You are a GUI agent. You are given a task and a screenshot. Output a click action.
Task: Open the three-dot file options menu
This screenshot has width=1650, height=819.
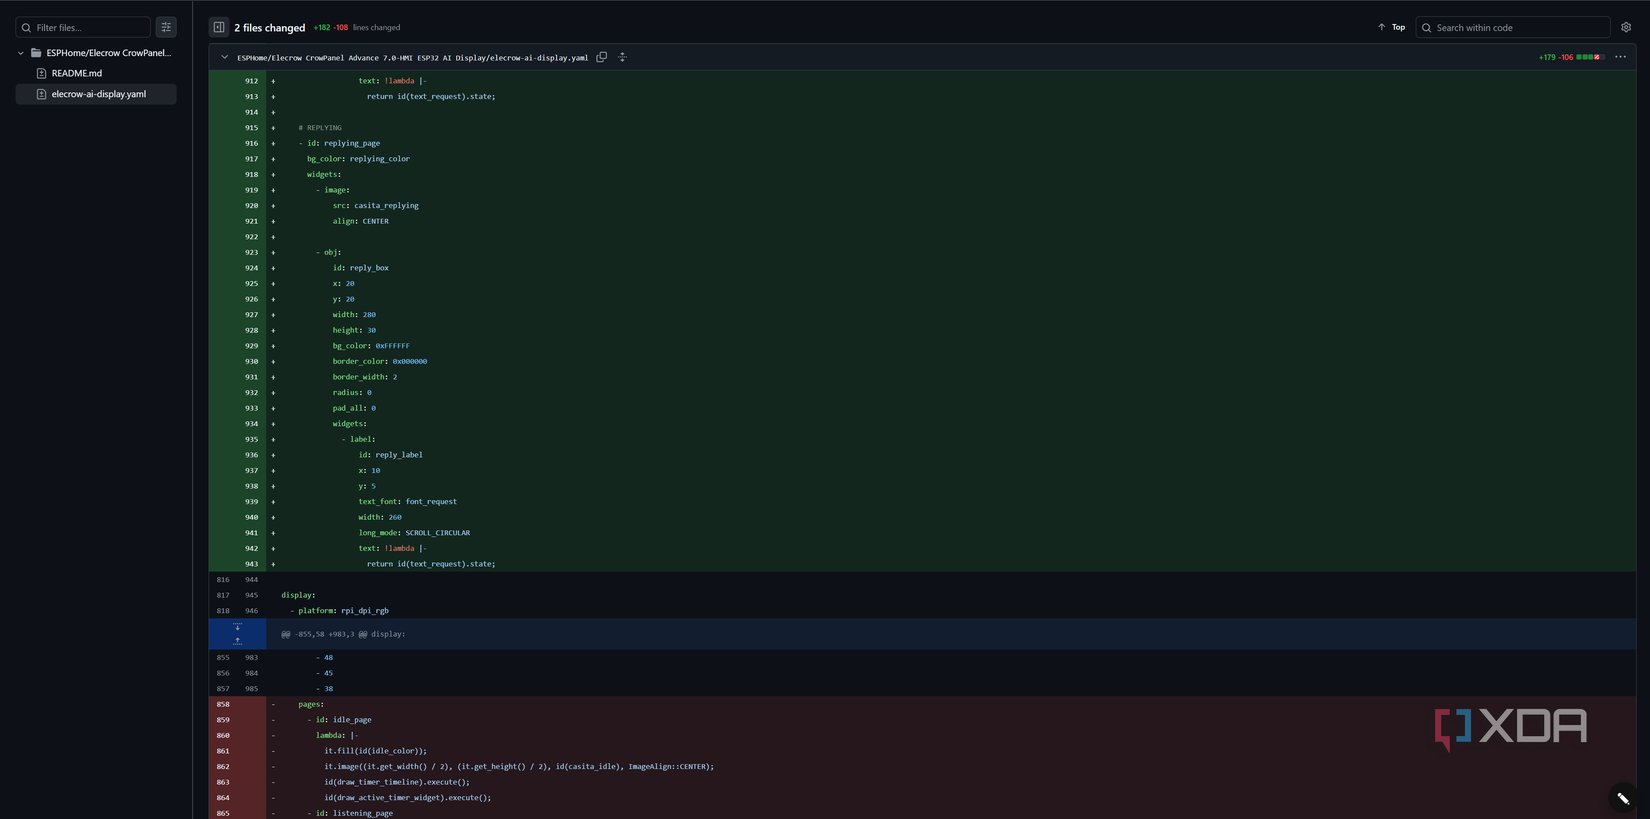coord(1620,57)
